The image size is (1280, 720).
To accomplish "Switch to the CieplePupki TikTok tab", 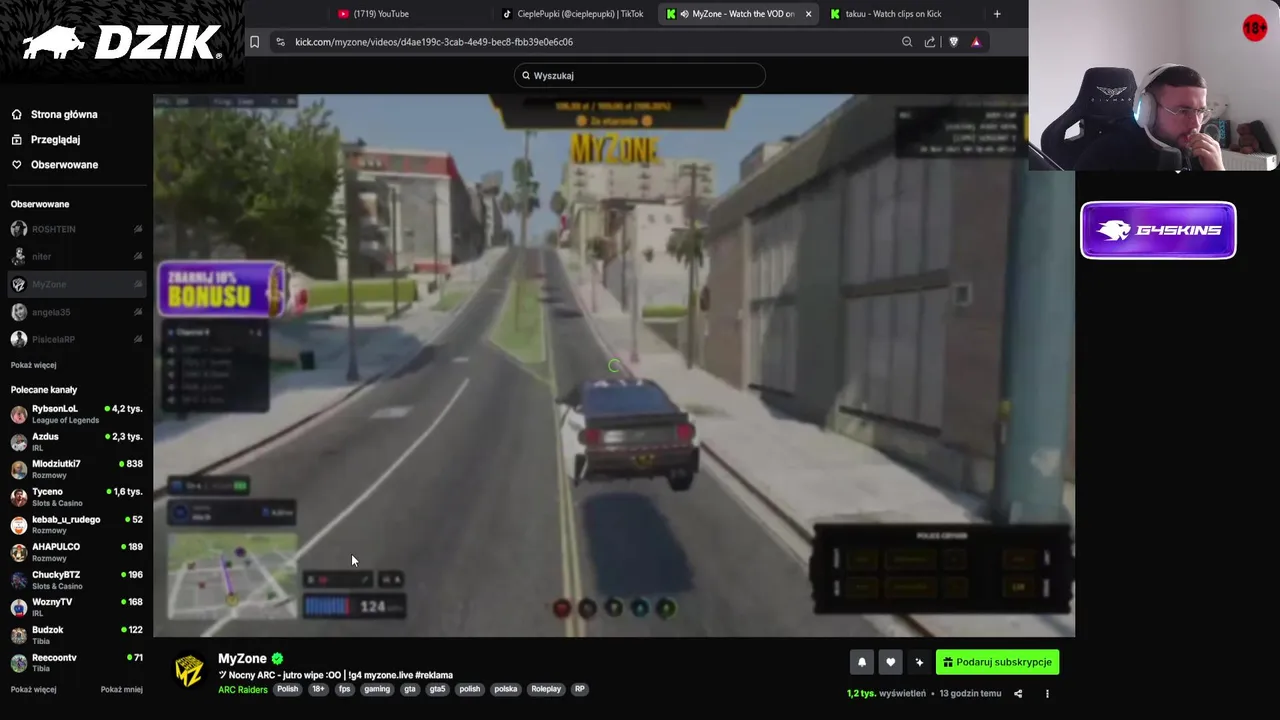I will point(572,14).
